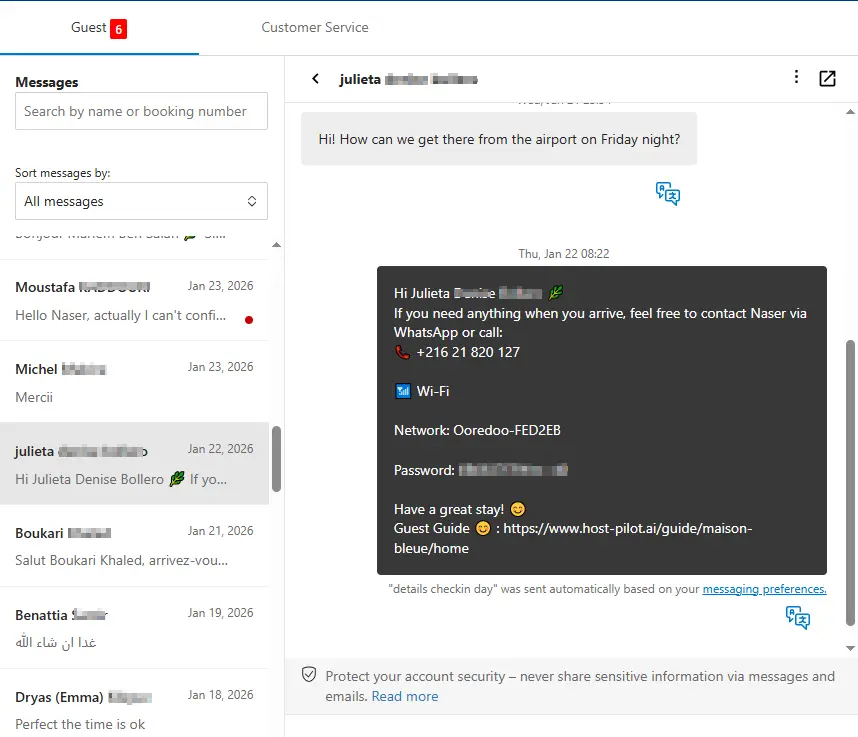Pop out the chat in a new window
This screenshot has width=858, height=737.
pos(828,77)
